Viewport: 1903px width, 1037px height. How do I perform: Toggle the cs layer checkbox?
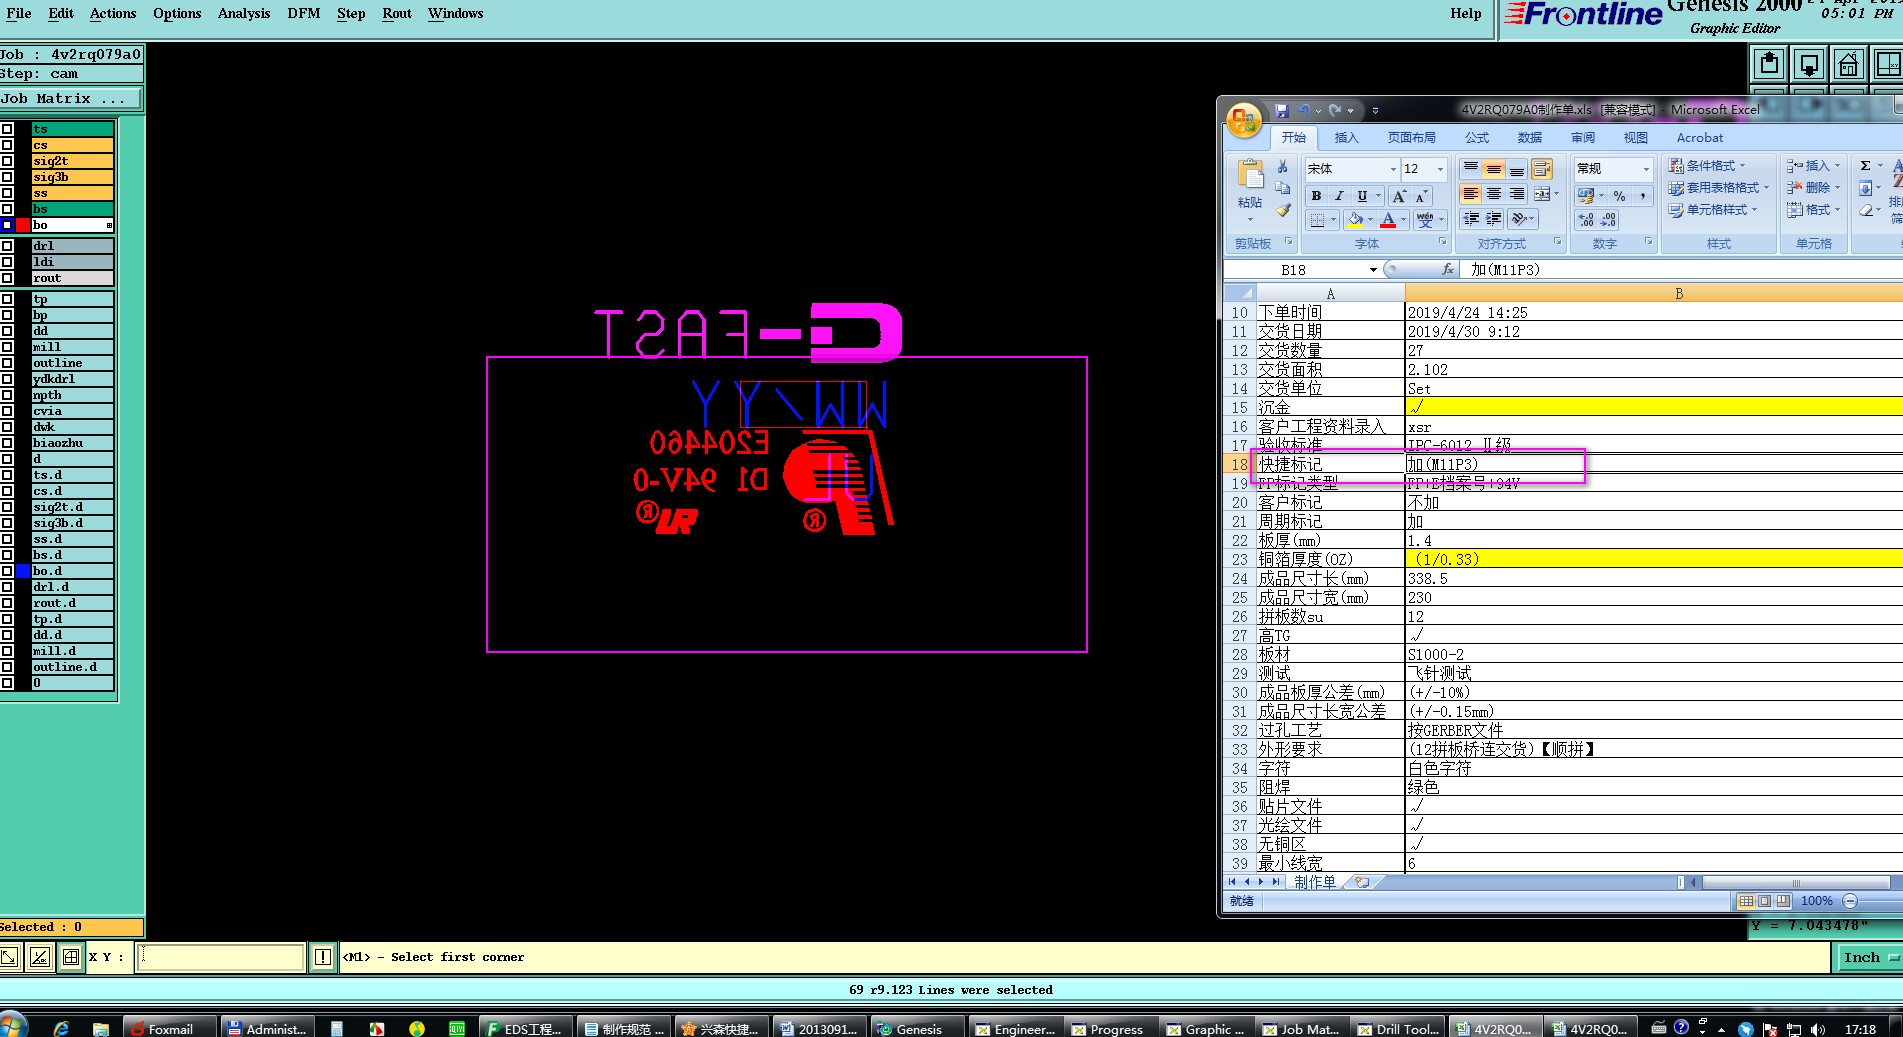point(7,145)
